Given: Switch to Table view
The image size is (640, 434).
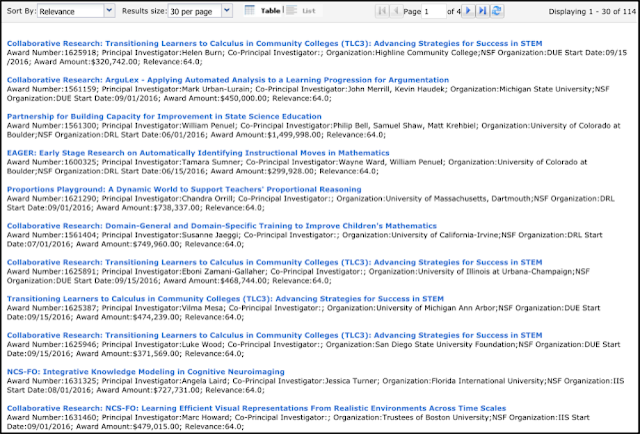Looking at the screenshot, I should pyautogui.click(x=262, y=11).
